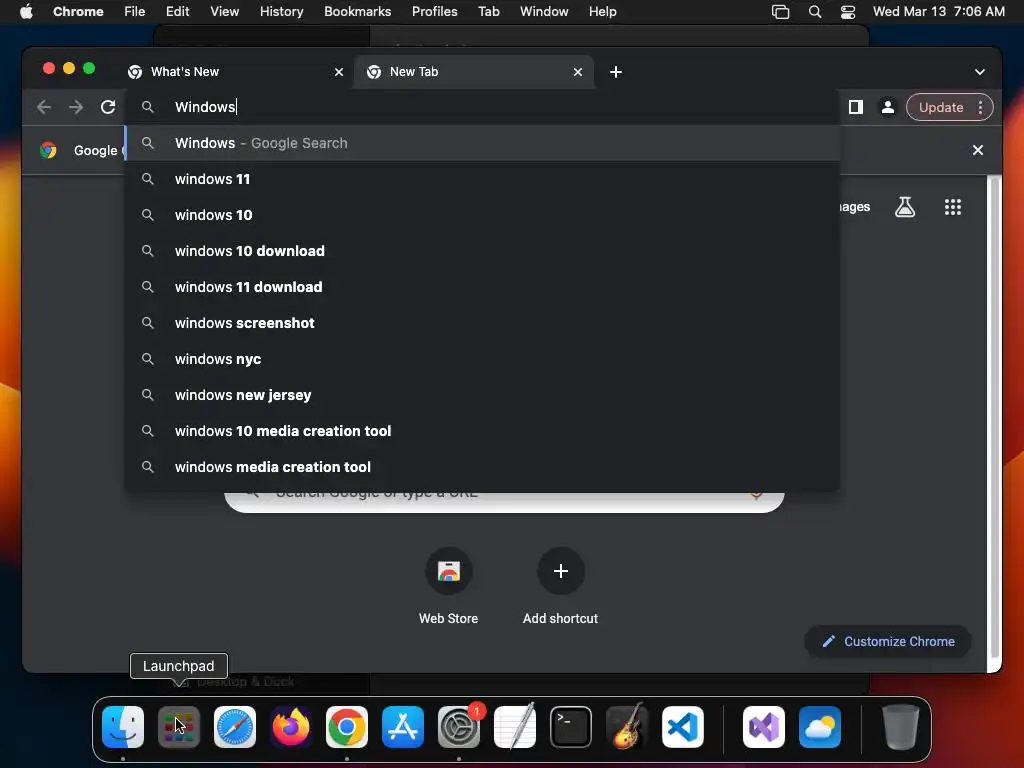The height and width of the screenshot is (768, 1024).
Task: Open a new tab with plus button
Action: (x=616, y=72)
